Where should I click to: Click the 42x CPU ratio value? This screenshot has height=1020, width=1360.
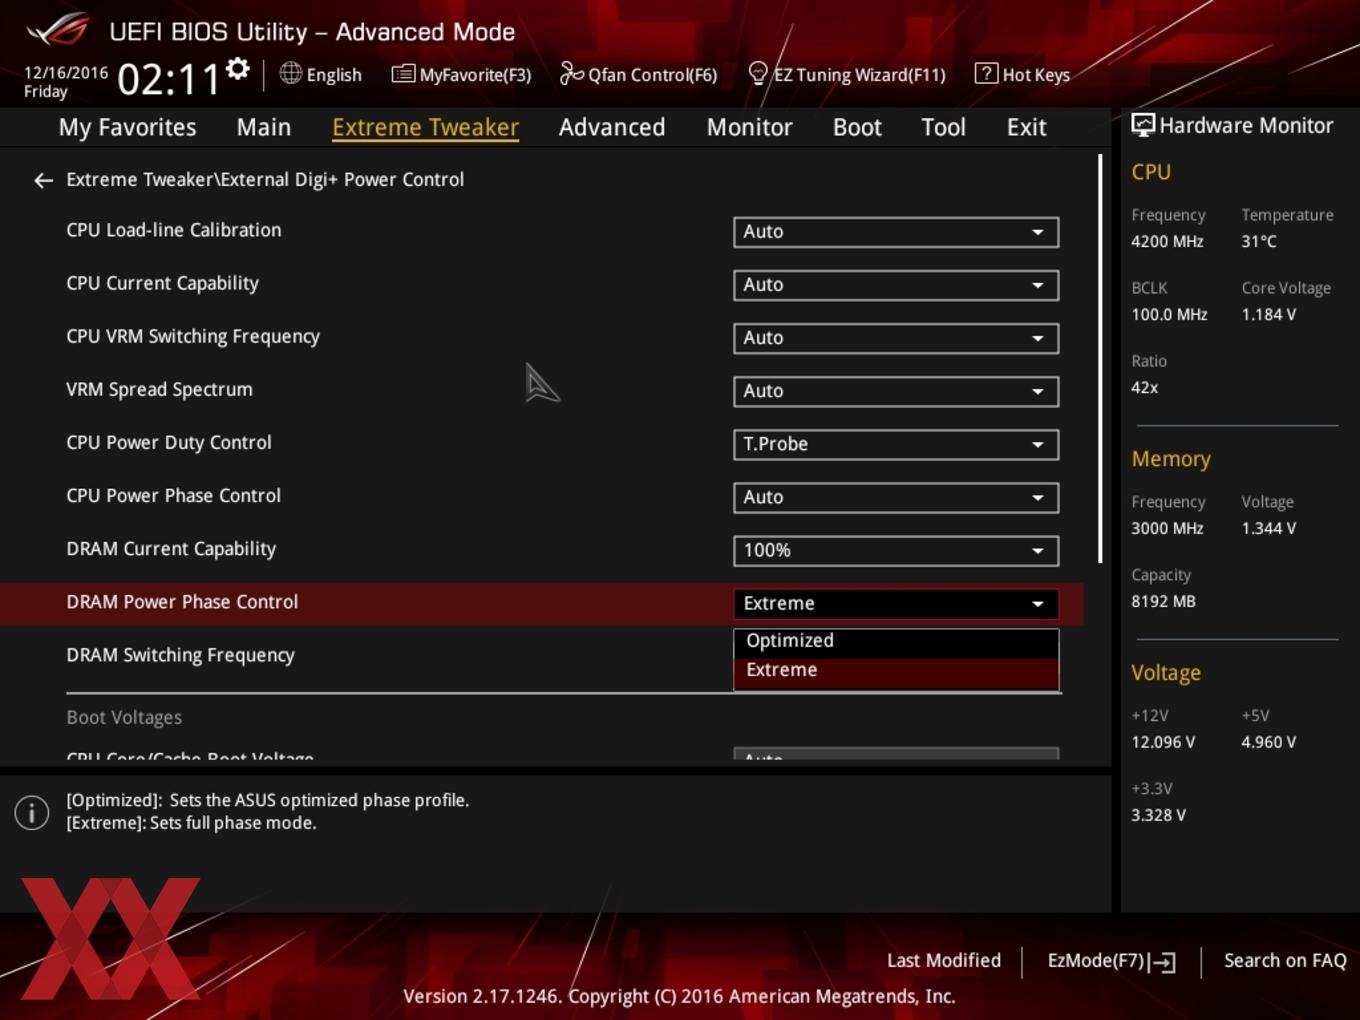tap(1145, 387)
